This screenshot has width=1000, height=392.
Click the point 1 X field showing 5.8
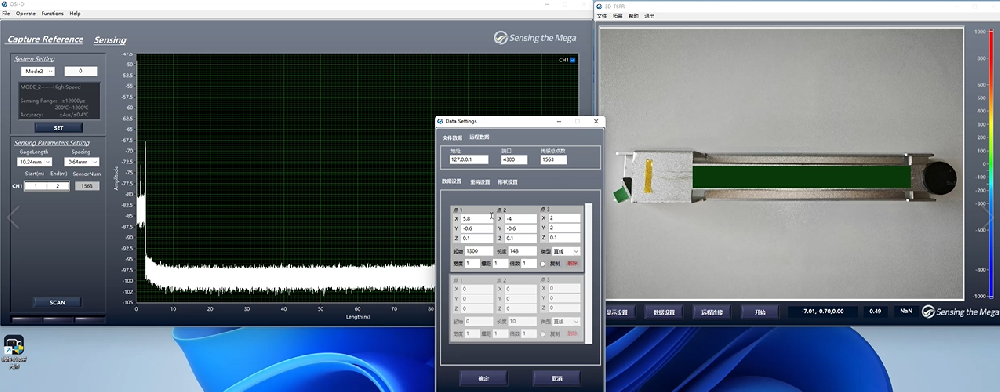[x=477, y=218]
